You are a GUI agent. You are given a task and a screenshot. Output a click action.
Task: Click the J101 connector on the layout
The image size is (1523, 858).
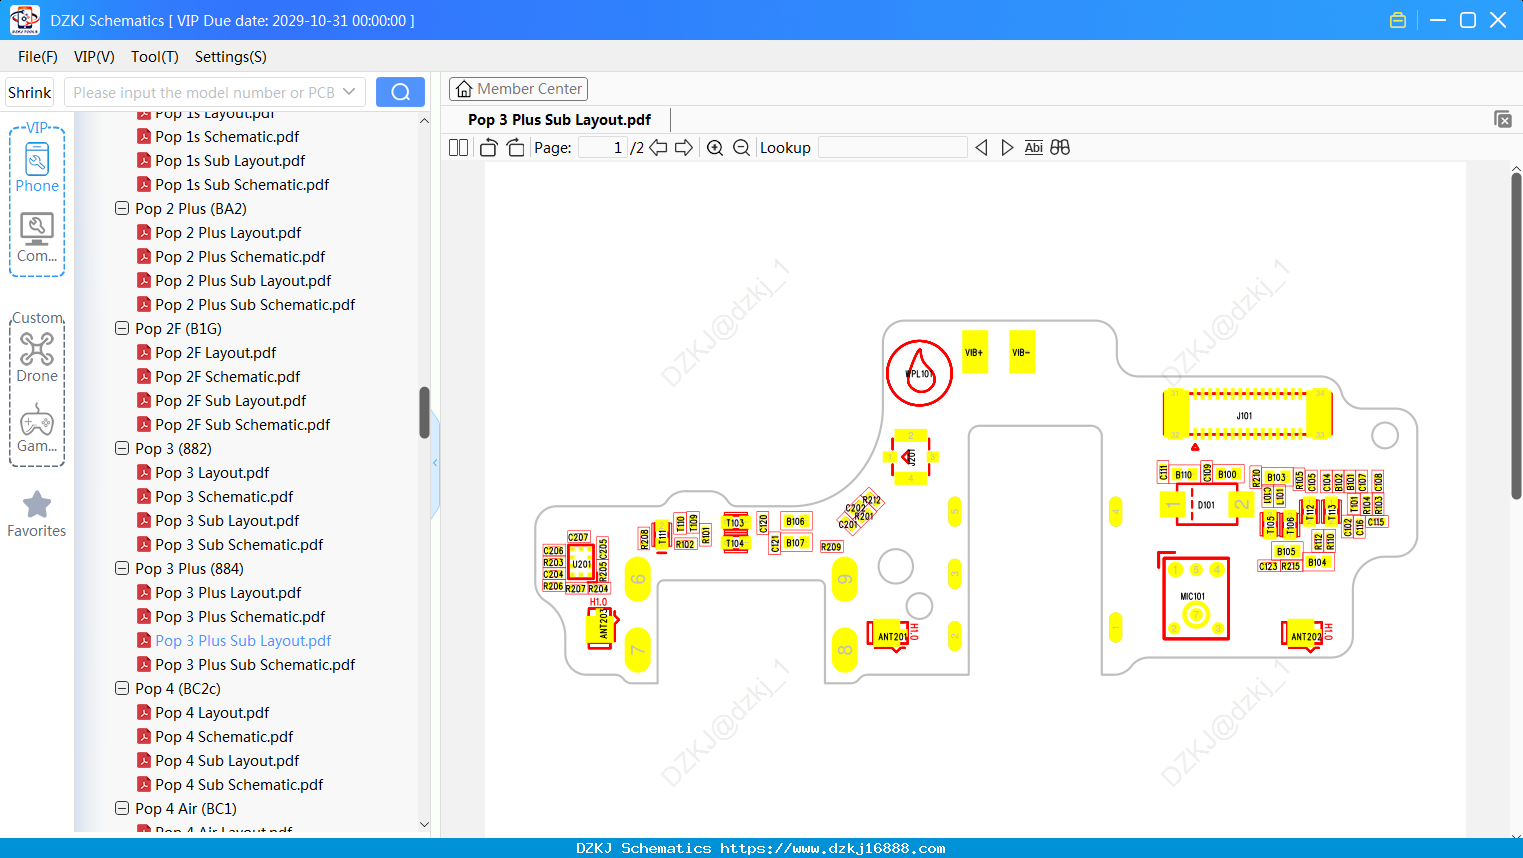(1247, 415)
